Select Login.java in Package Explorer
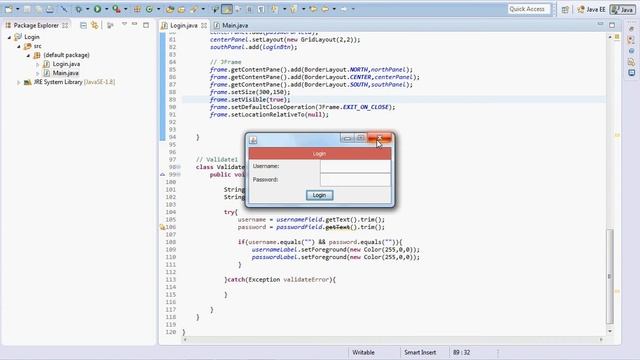The image size is (640, 360). [x=66, y=64]
